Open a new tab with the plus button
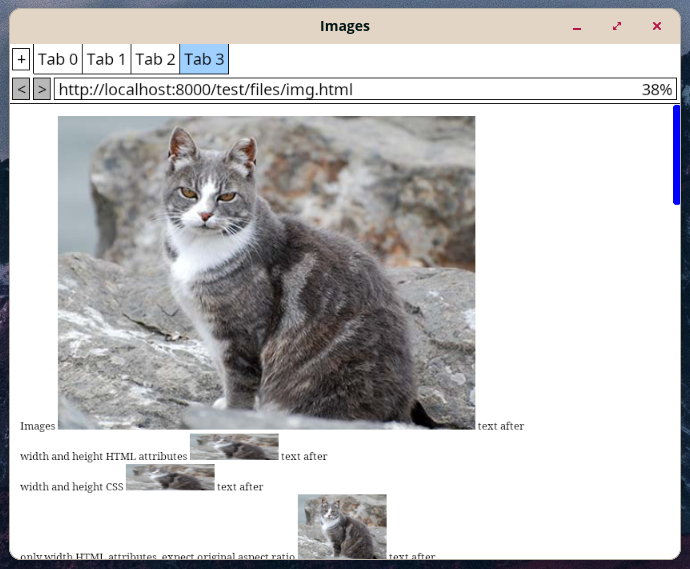The image size is (690, 569). click(21, 59)
